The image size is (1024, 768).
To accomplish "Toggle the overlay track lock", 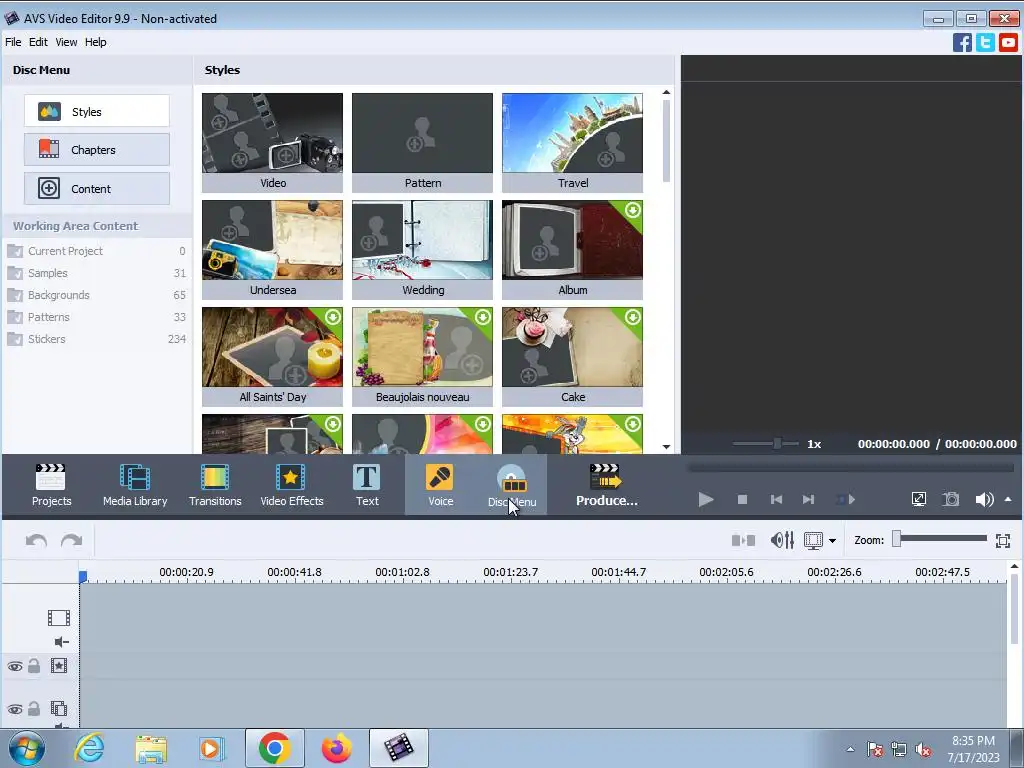I will click(x=34, y=709).
